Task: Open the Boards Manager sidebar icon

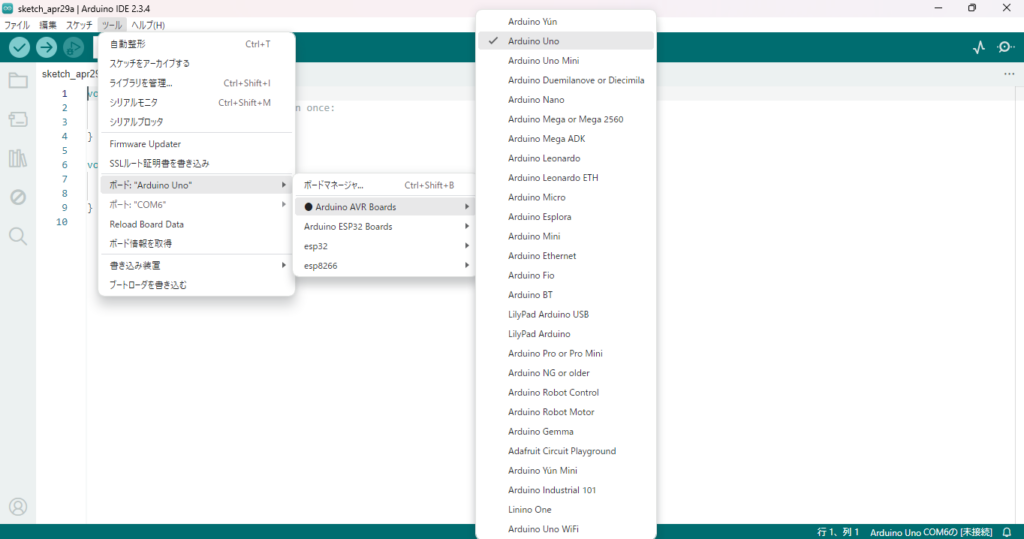Action: pyautogui.click(x=18, y=119)
